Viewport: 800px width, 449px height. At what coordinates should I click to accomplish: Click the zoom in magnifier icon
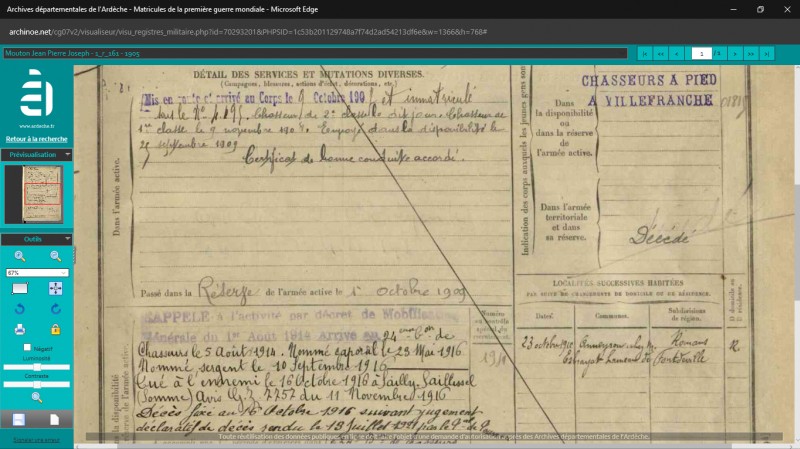pos(20,256)
